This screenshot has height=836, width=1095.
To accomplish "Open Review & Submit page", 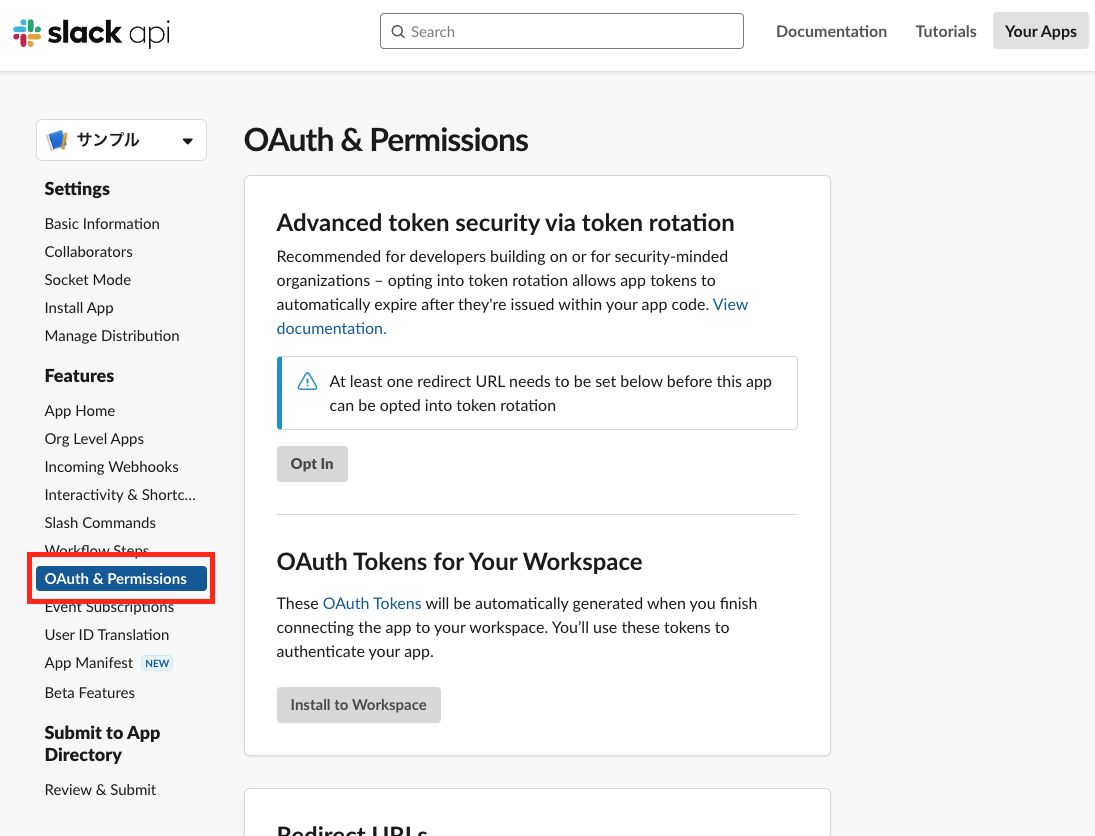I will pos(100,789).
